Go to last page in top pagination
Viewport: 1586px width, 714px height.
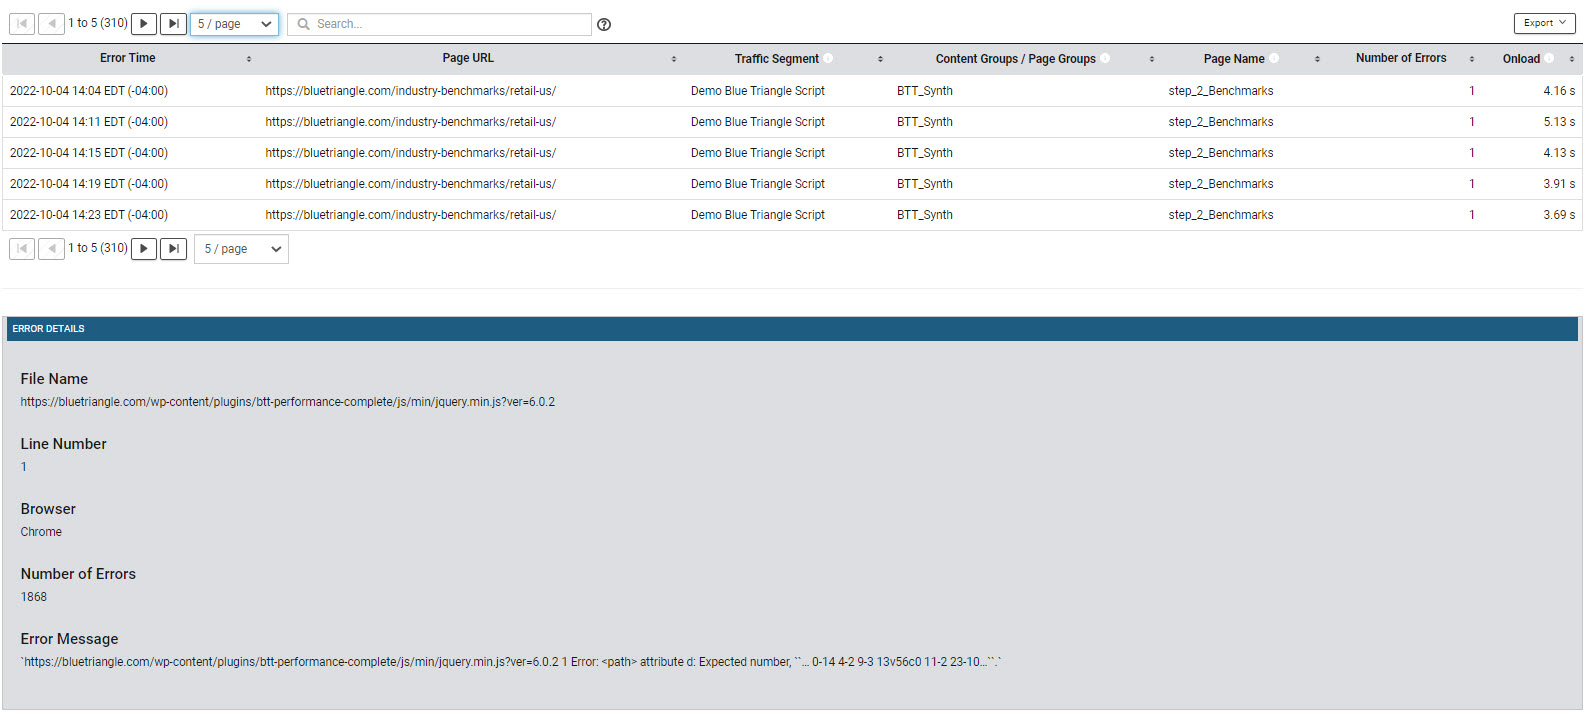click(173, 23)
